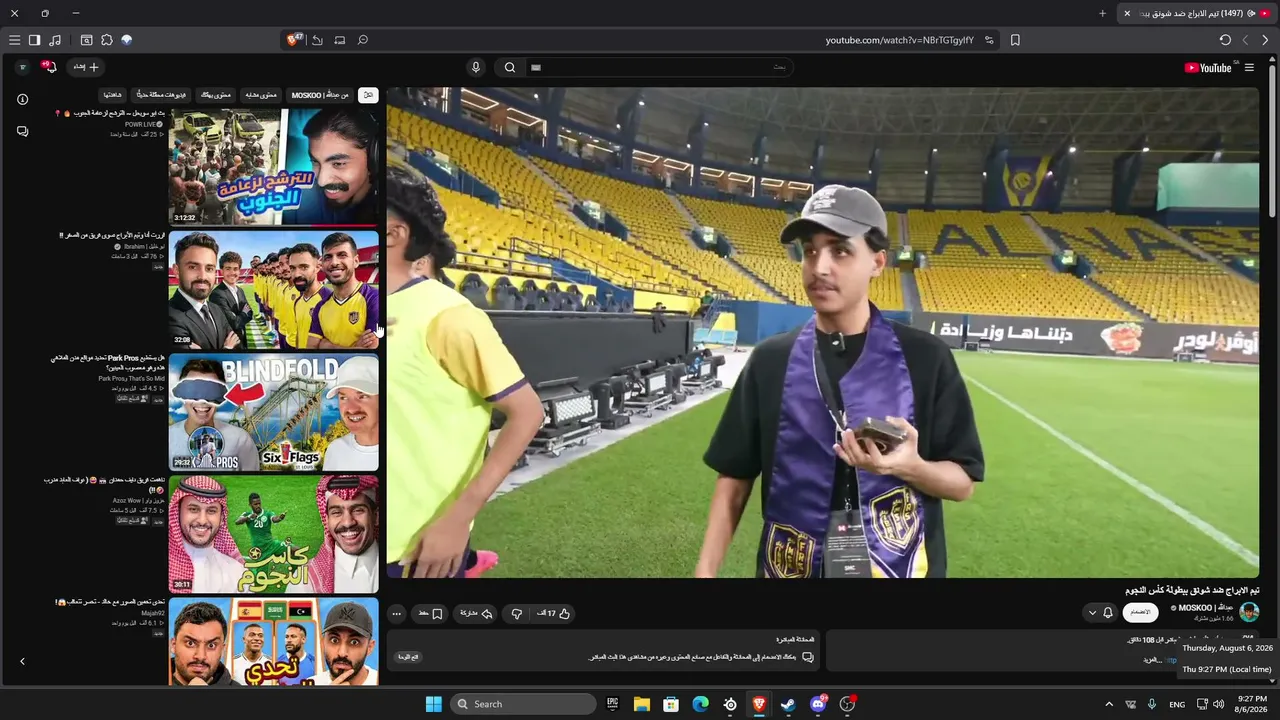Reload the YouTube page
The image size is (1280, 720).
1225,40
